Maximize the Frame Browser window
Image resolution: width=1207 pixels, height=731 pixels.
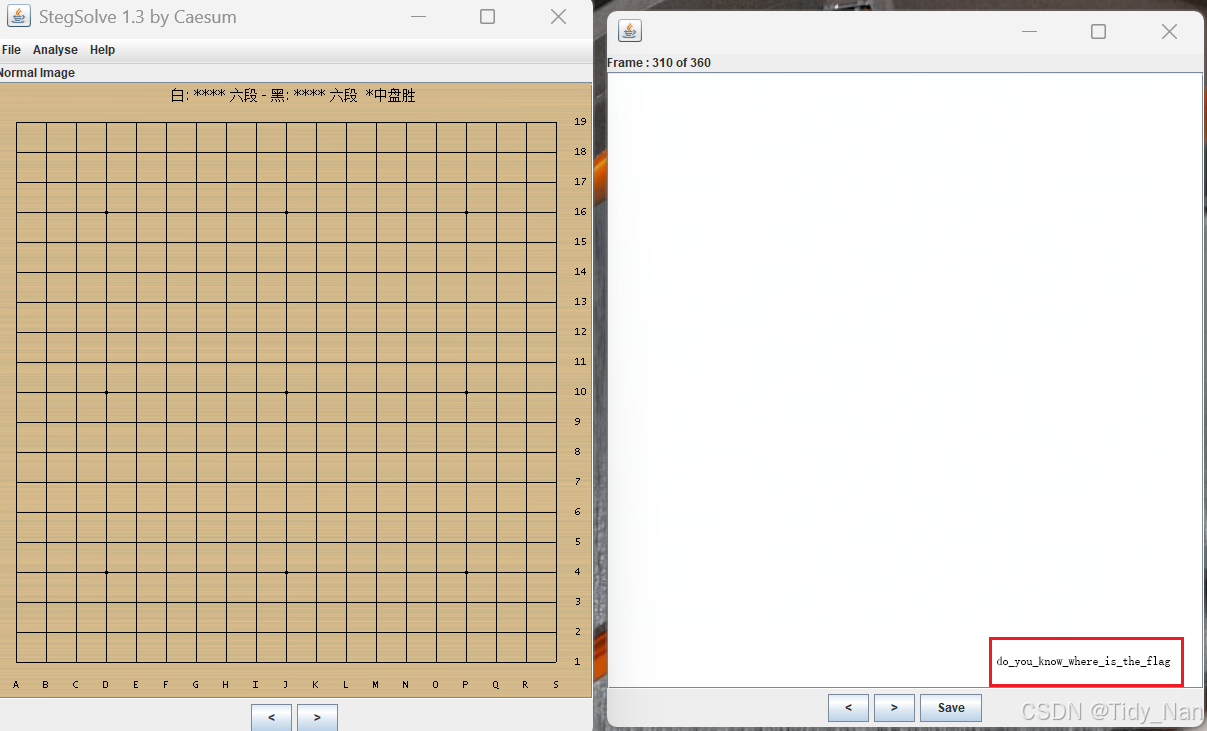tap(1098, 31)
